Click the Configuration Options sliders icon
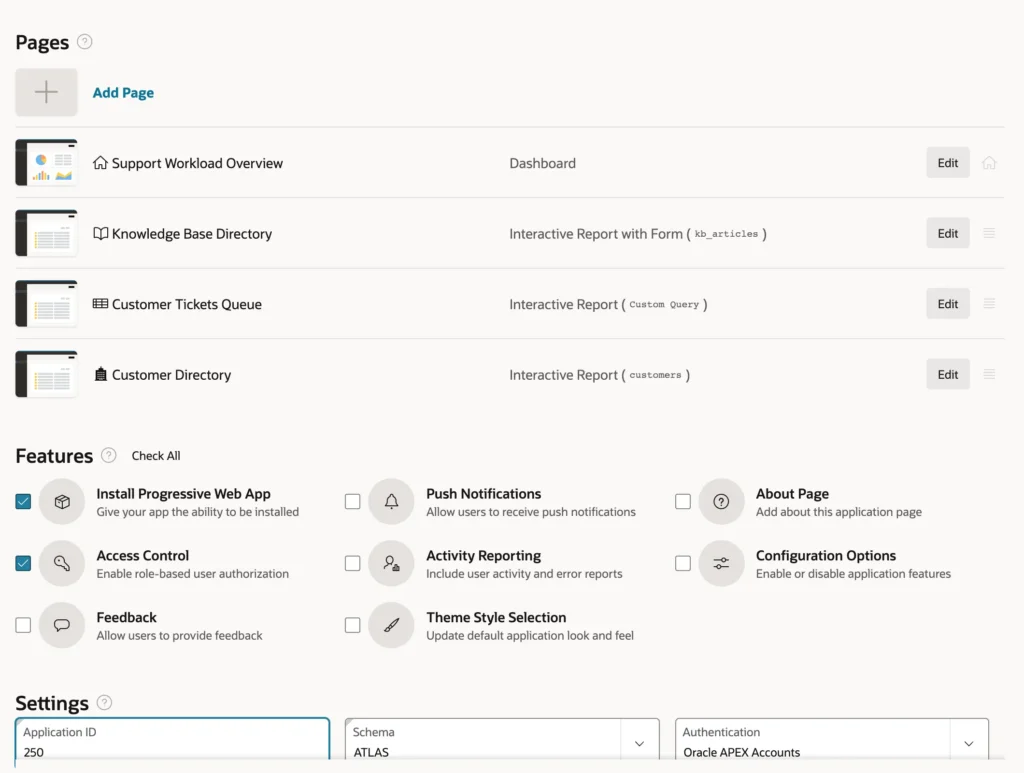Viewport: 1024px width, 773px height. pos(721,563)
